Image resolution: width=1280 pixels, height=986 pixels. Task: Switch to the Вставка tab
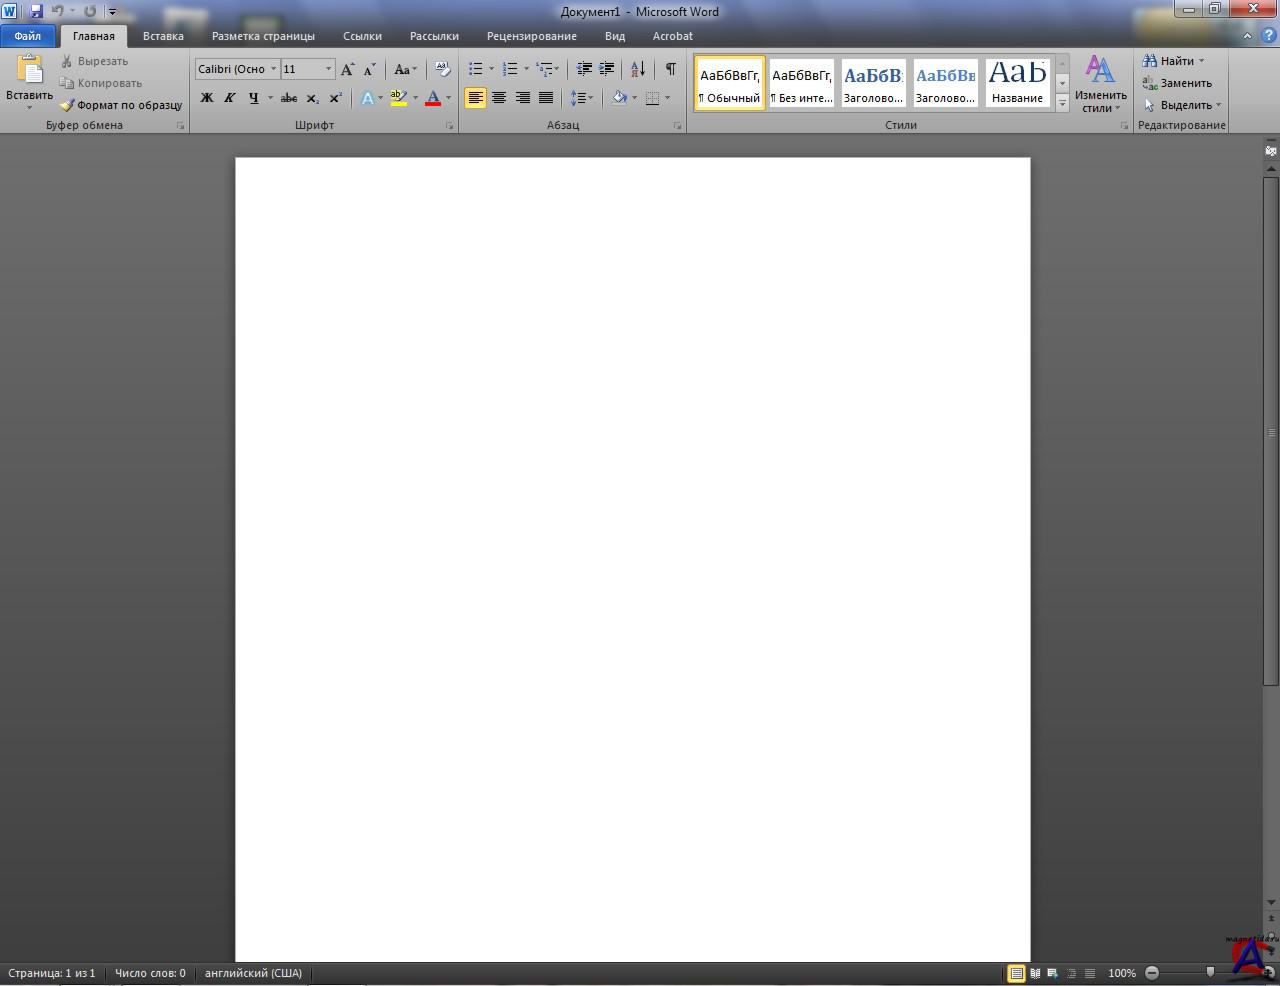point(163,36)
